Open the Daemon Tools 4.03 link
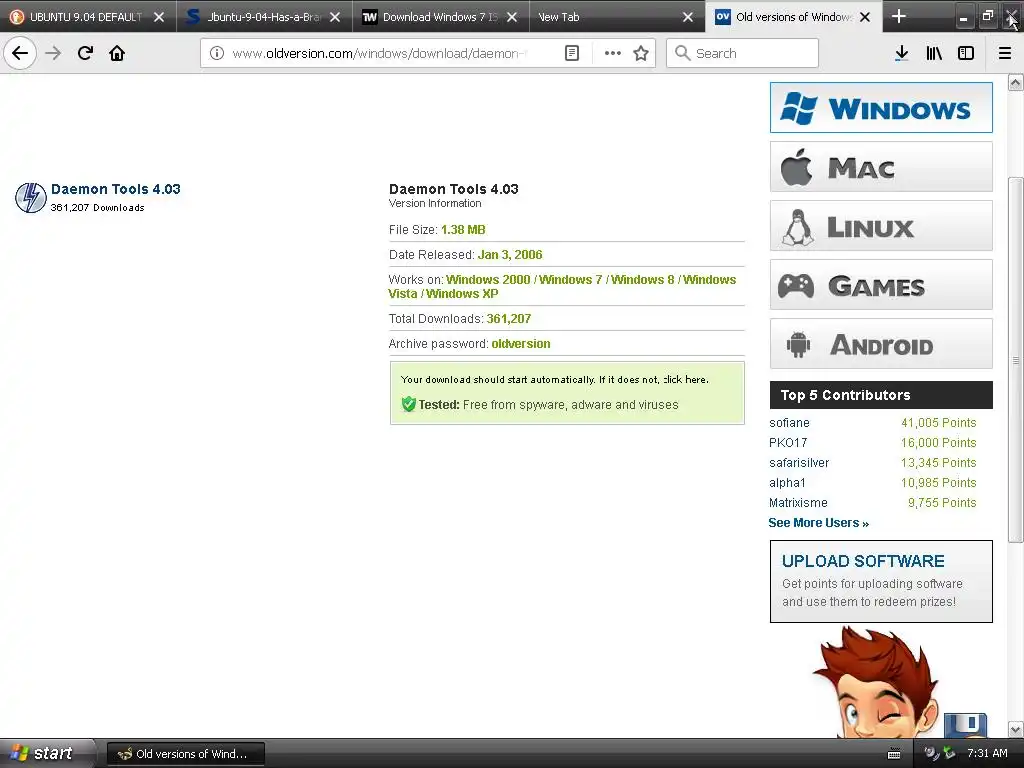The width and height of the screenshot is (1024, 768). (116, 189)
